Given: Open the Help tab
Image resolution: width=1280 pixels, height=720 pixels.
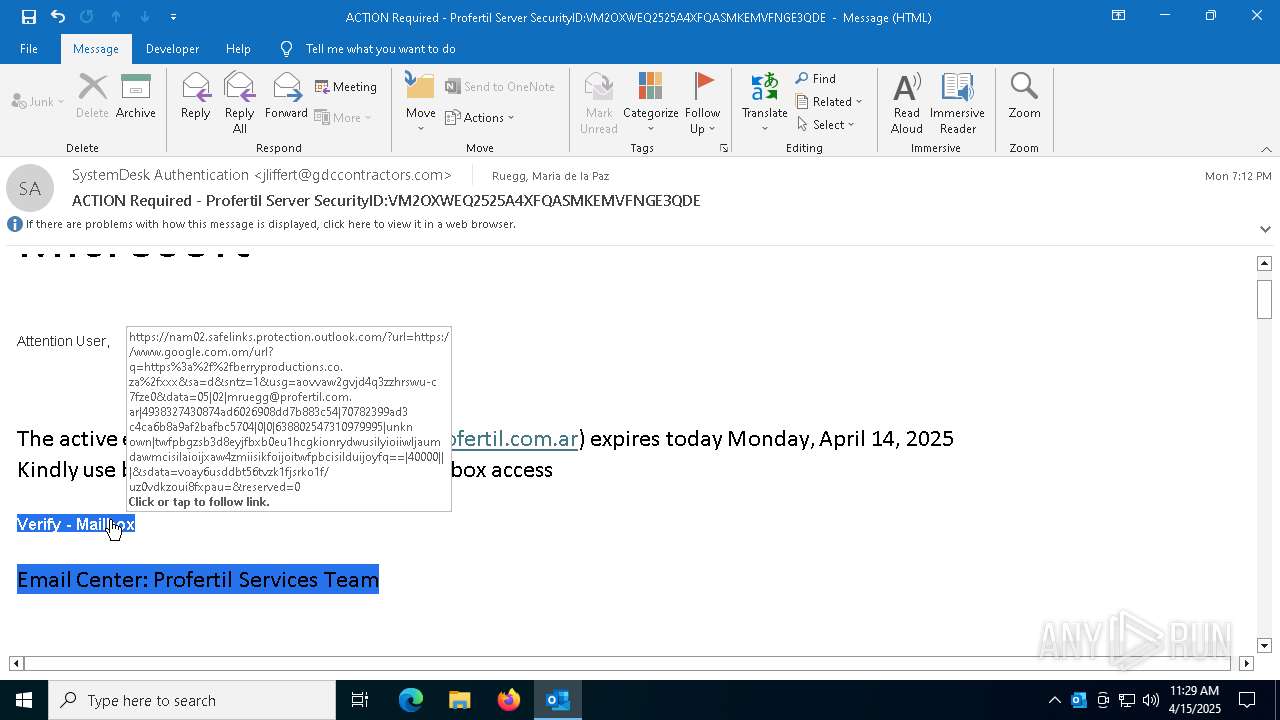Looking at the screenshot, I should (238, 49).
